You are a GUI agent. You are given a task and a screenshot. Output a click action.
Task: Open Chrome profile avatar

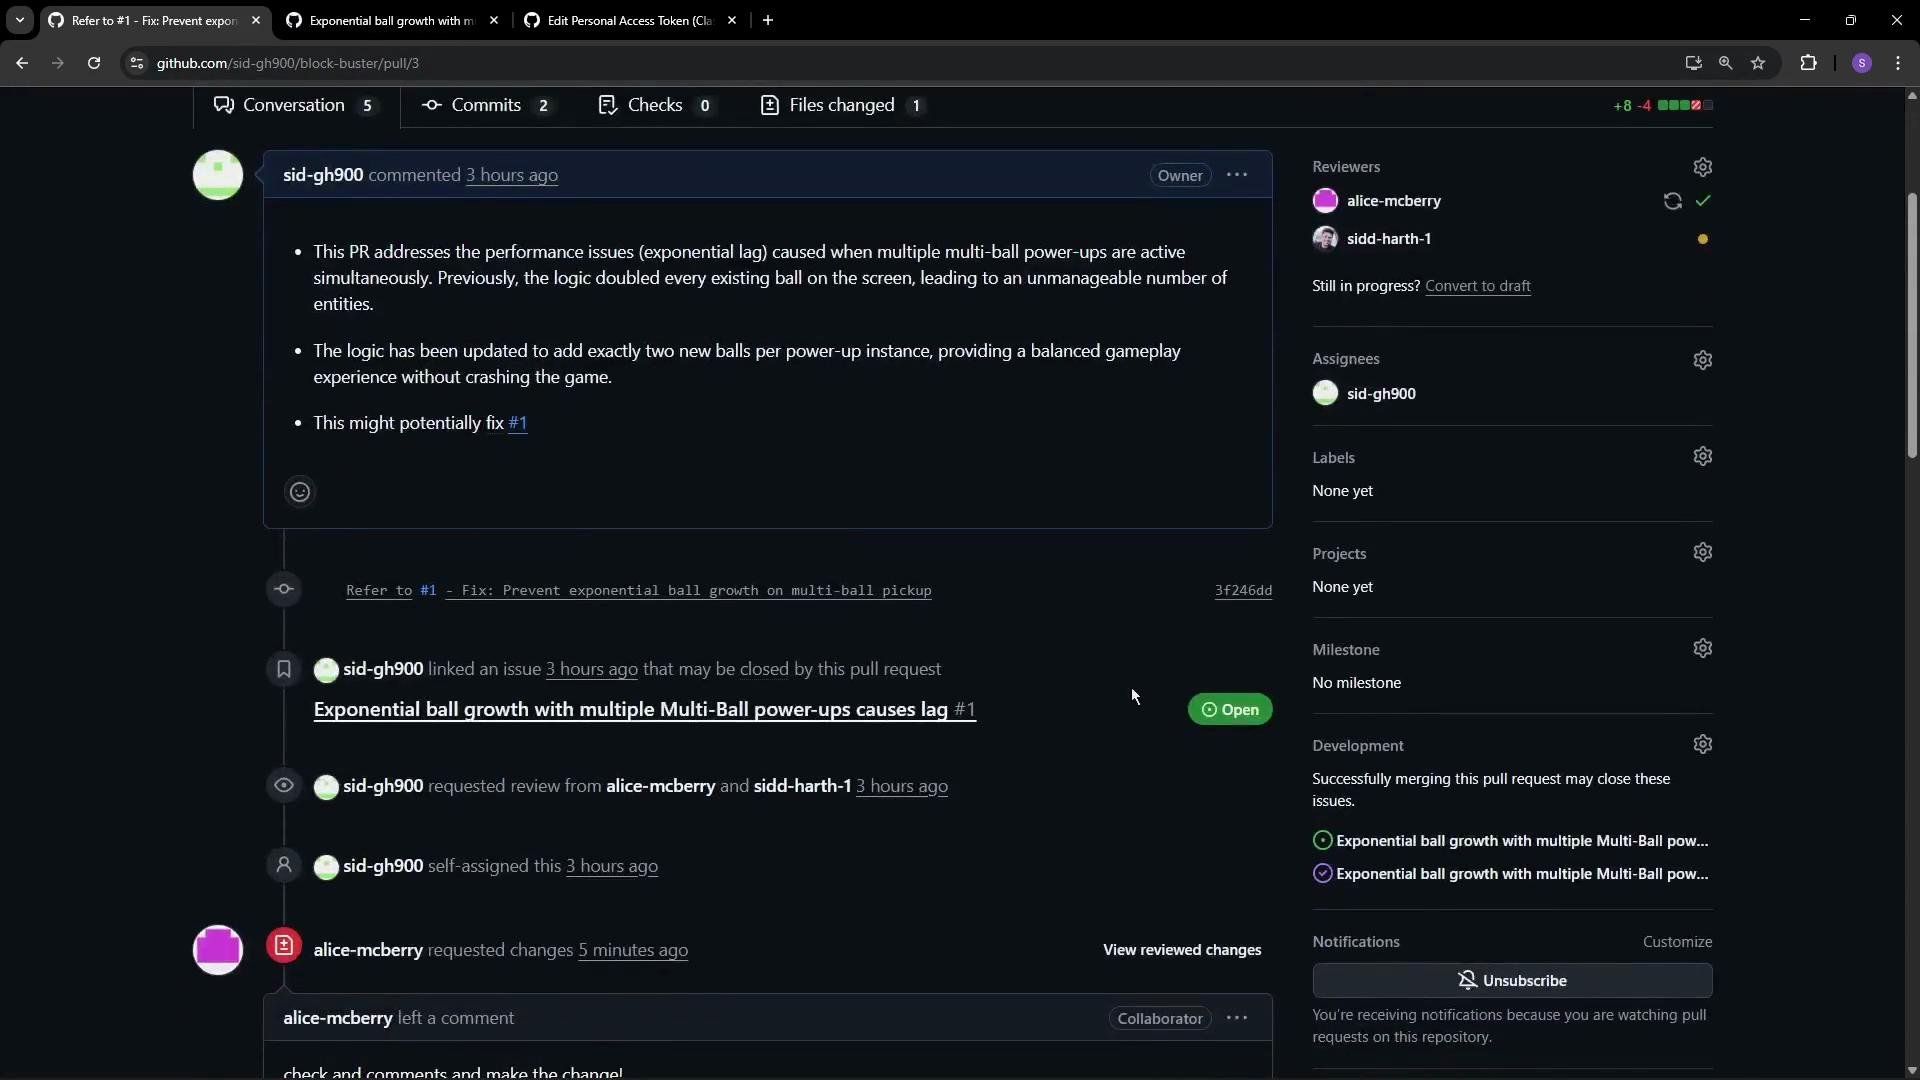point(1861,63)
